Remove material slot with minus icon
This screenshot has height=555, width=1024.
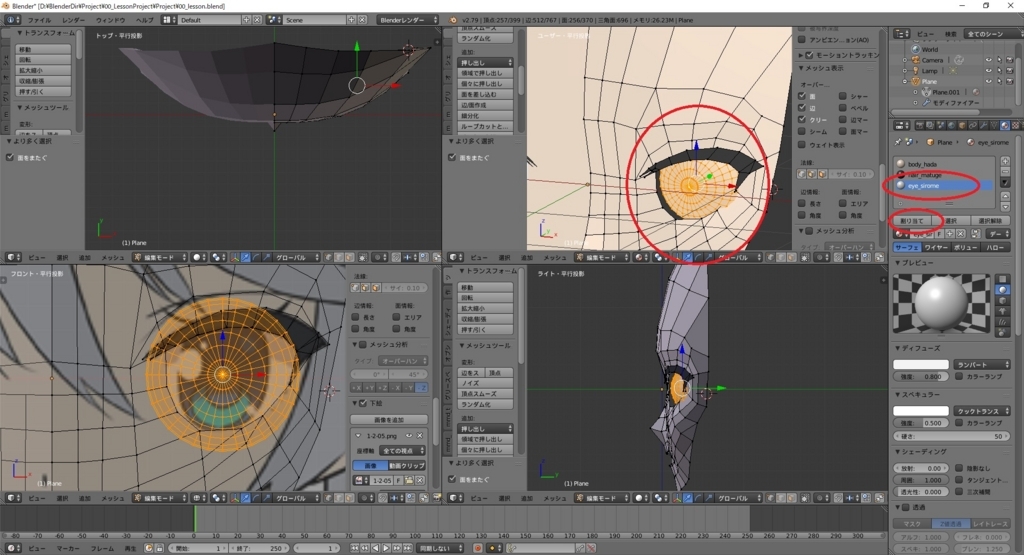pos(1005,172)
